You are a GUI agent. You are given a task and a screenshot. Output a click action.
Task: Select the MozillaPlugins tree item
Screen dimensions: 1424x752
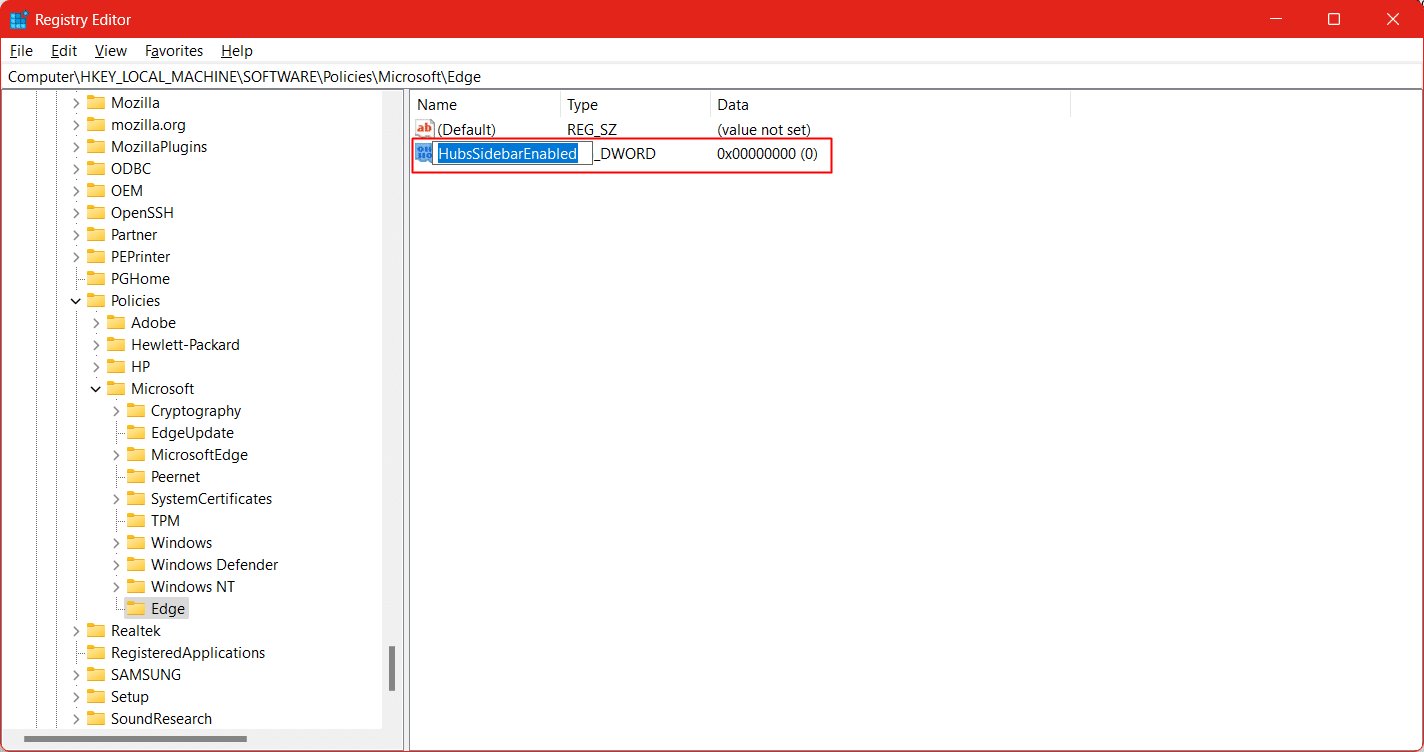[x=159, y=147]
